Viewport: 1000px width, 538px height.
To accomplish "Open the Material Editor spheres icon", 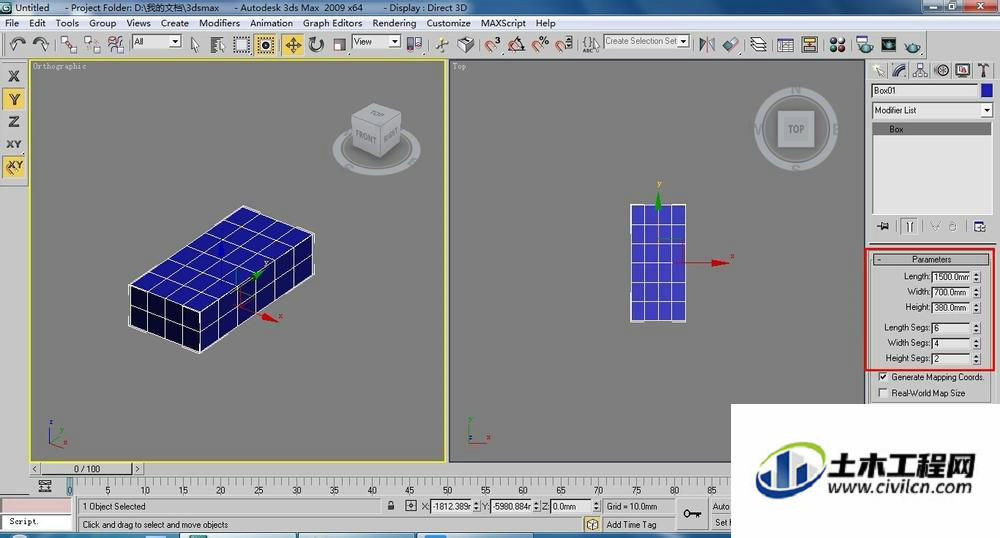I will click(x=837, y=44).
